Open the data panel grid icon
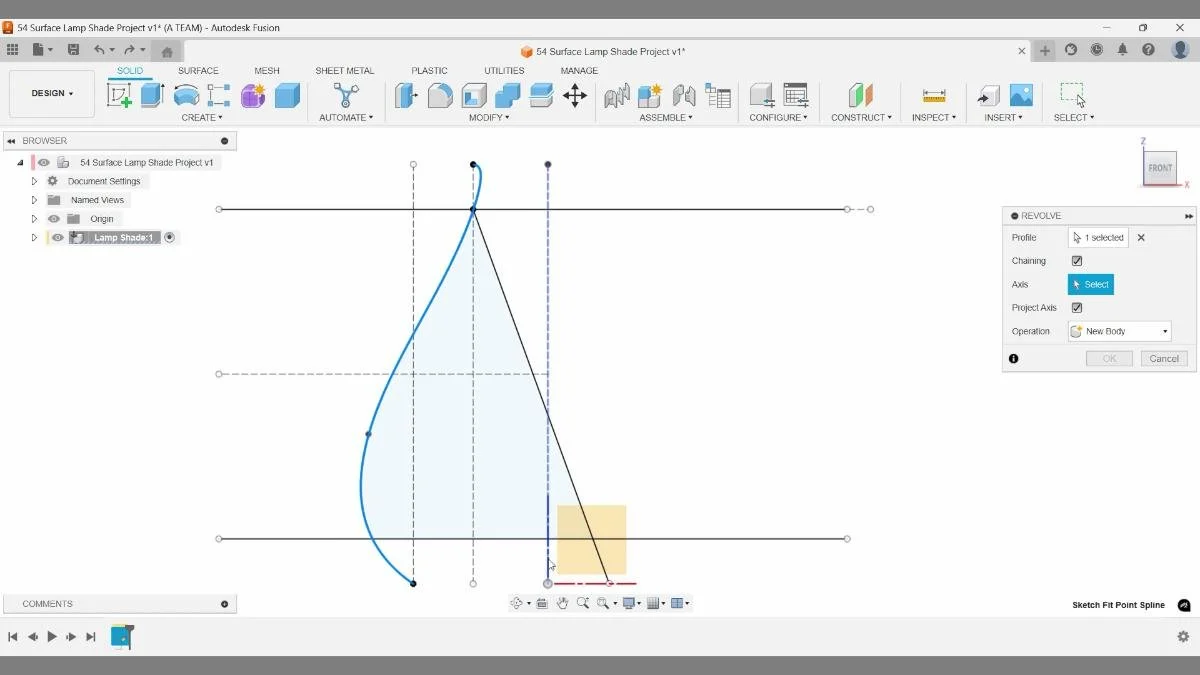Screen dimensions: 1200x675 (12, 49)
